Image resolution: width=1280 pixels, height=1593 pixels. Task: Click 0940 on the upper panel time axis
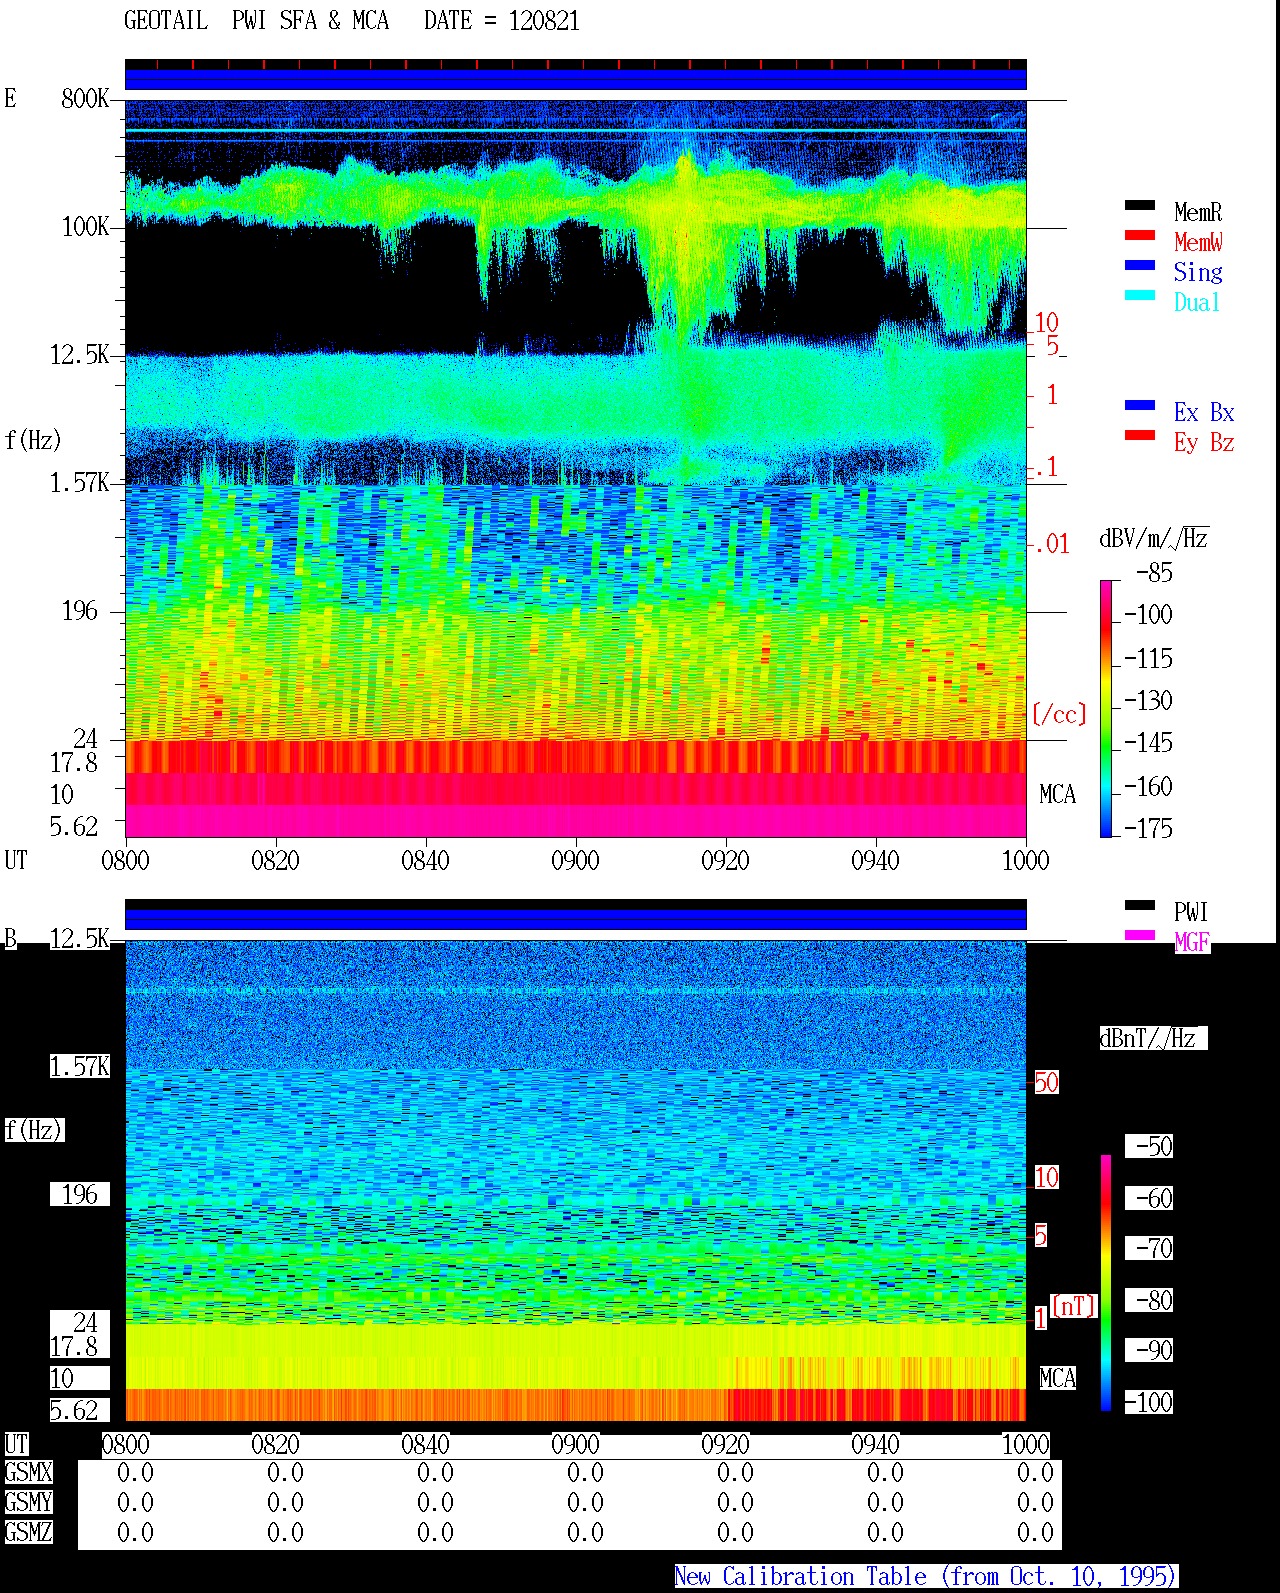[875, 861]
